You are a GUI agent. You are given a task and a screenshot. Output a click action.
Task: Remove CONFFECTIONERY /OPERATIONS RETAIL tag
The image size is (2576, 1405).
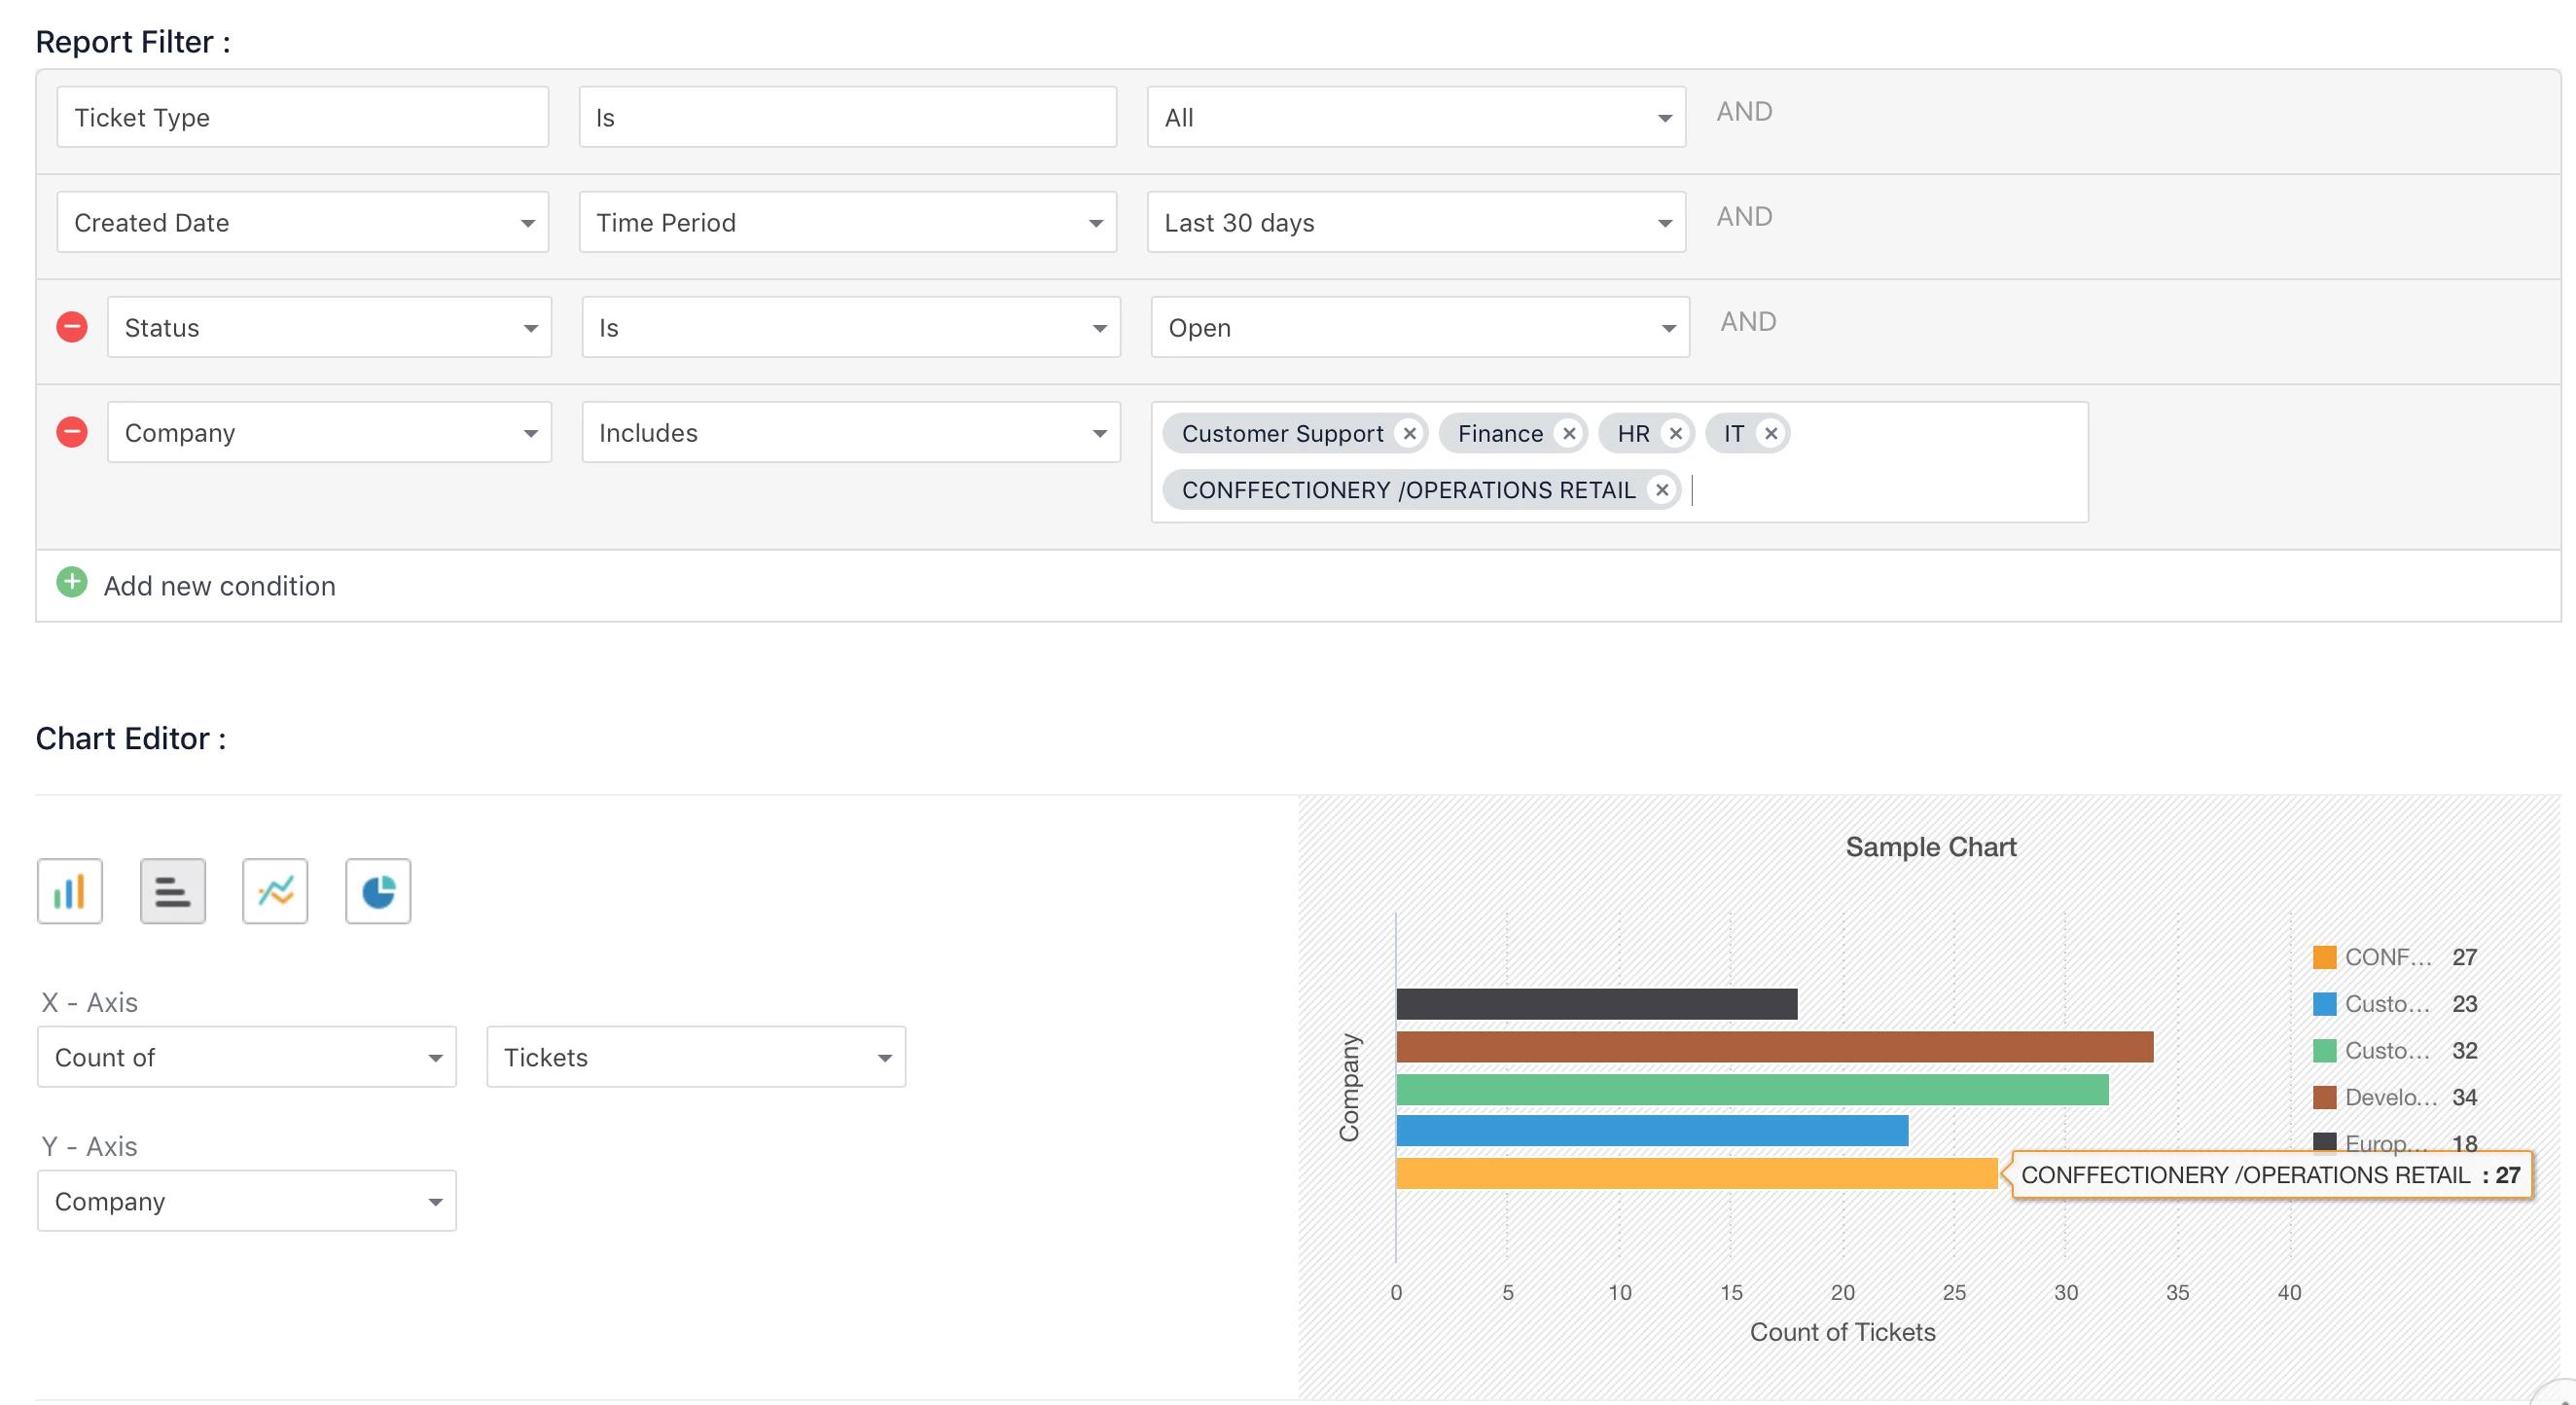pos(1662,490)
